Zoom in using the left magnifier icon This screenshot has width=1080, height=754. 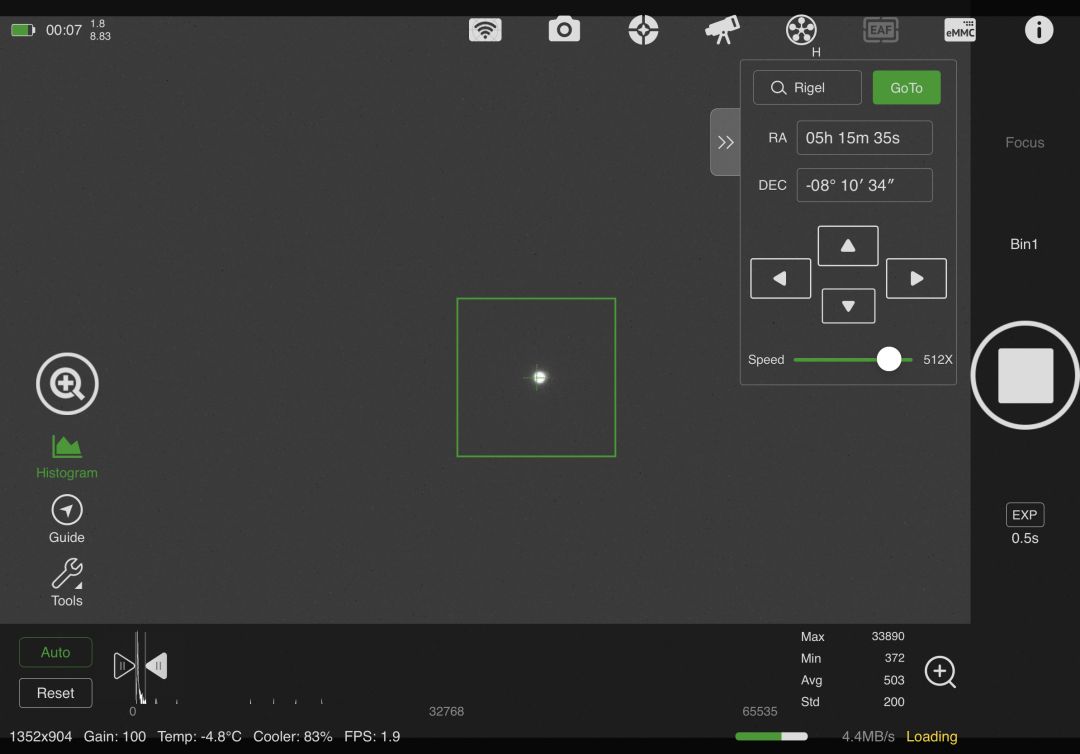(x=67, y=384)
